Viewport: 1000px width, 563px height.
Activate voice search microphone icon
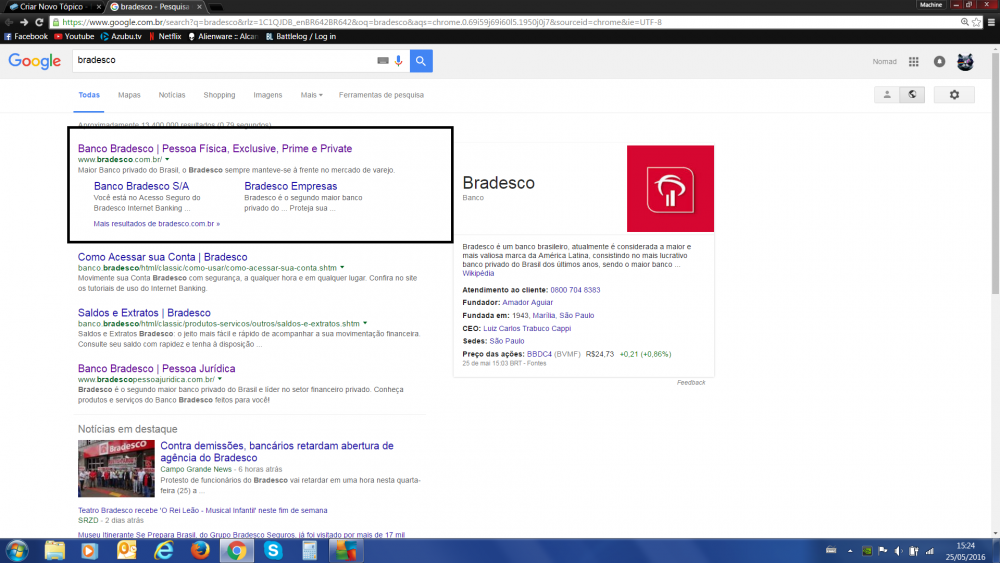pos(399,61)
